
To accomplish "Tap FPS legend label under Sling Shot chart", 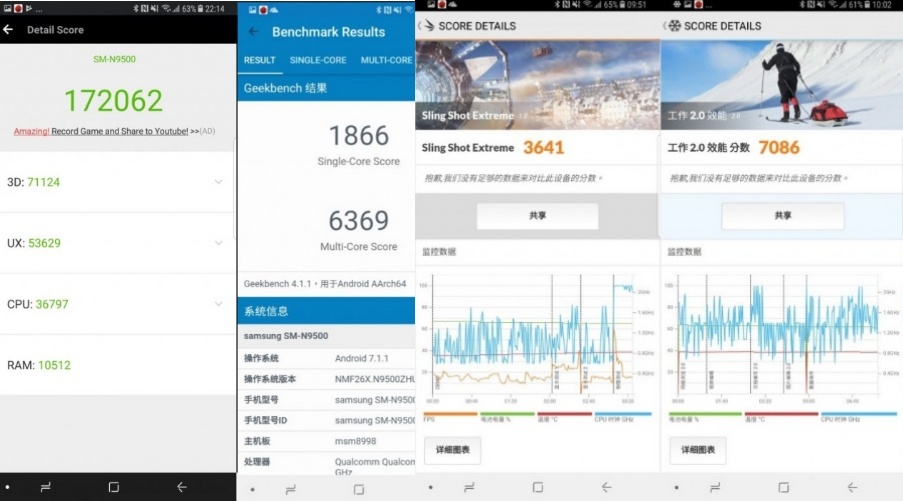I will tap(429, 419).
